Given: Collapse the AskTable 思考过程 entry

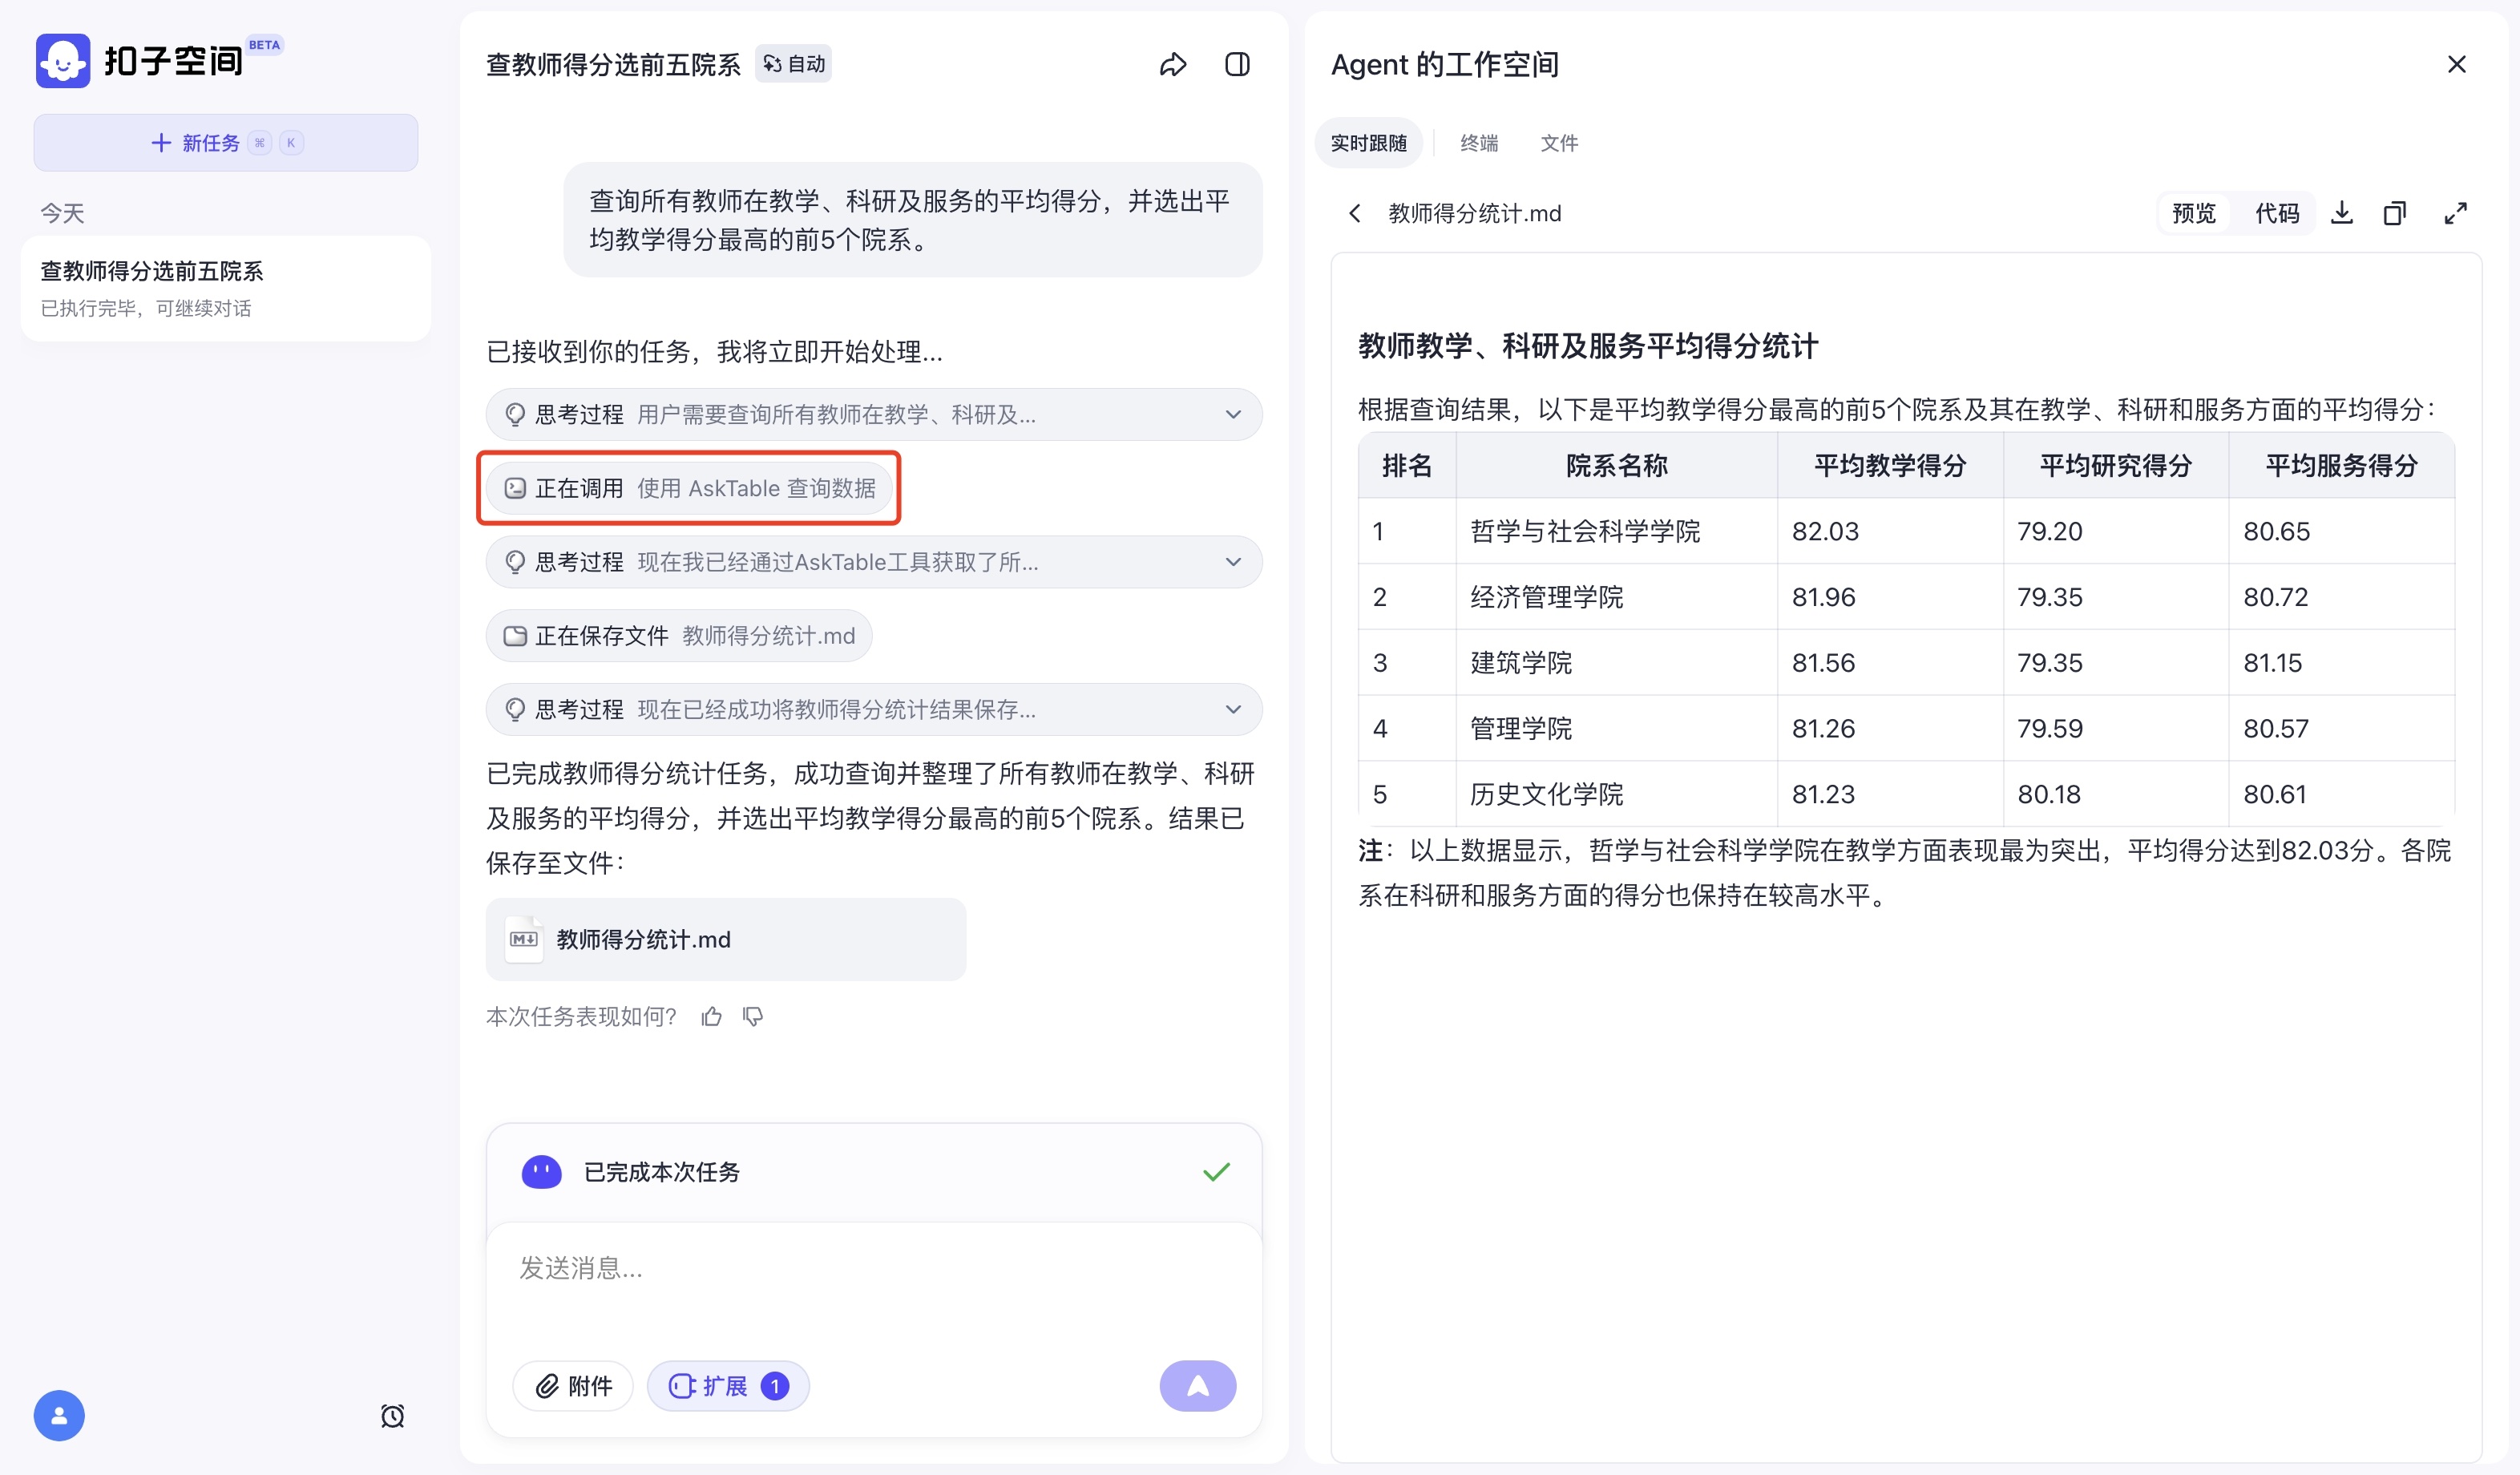Looking at the screenshot, I should click(x=1233, y=561).
